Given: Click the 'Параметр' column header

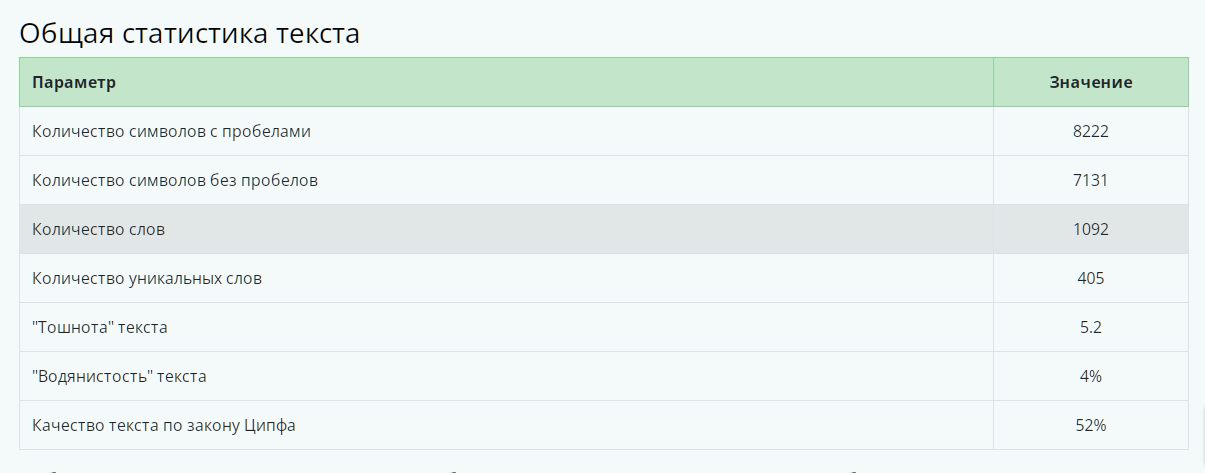Looking at the screenshot, I should (x=74, y=82).
